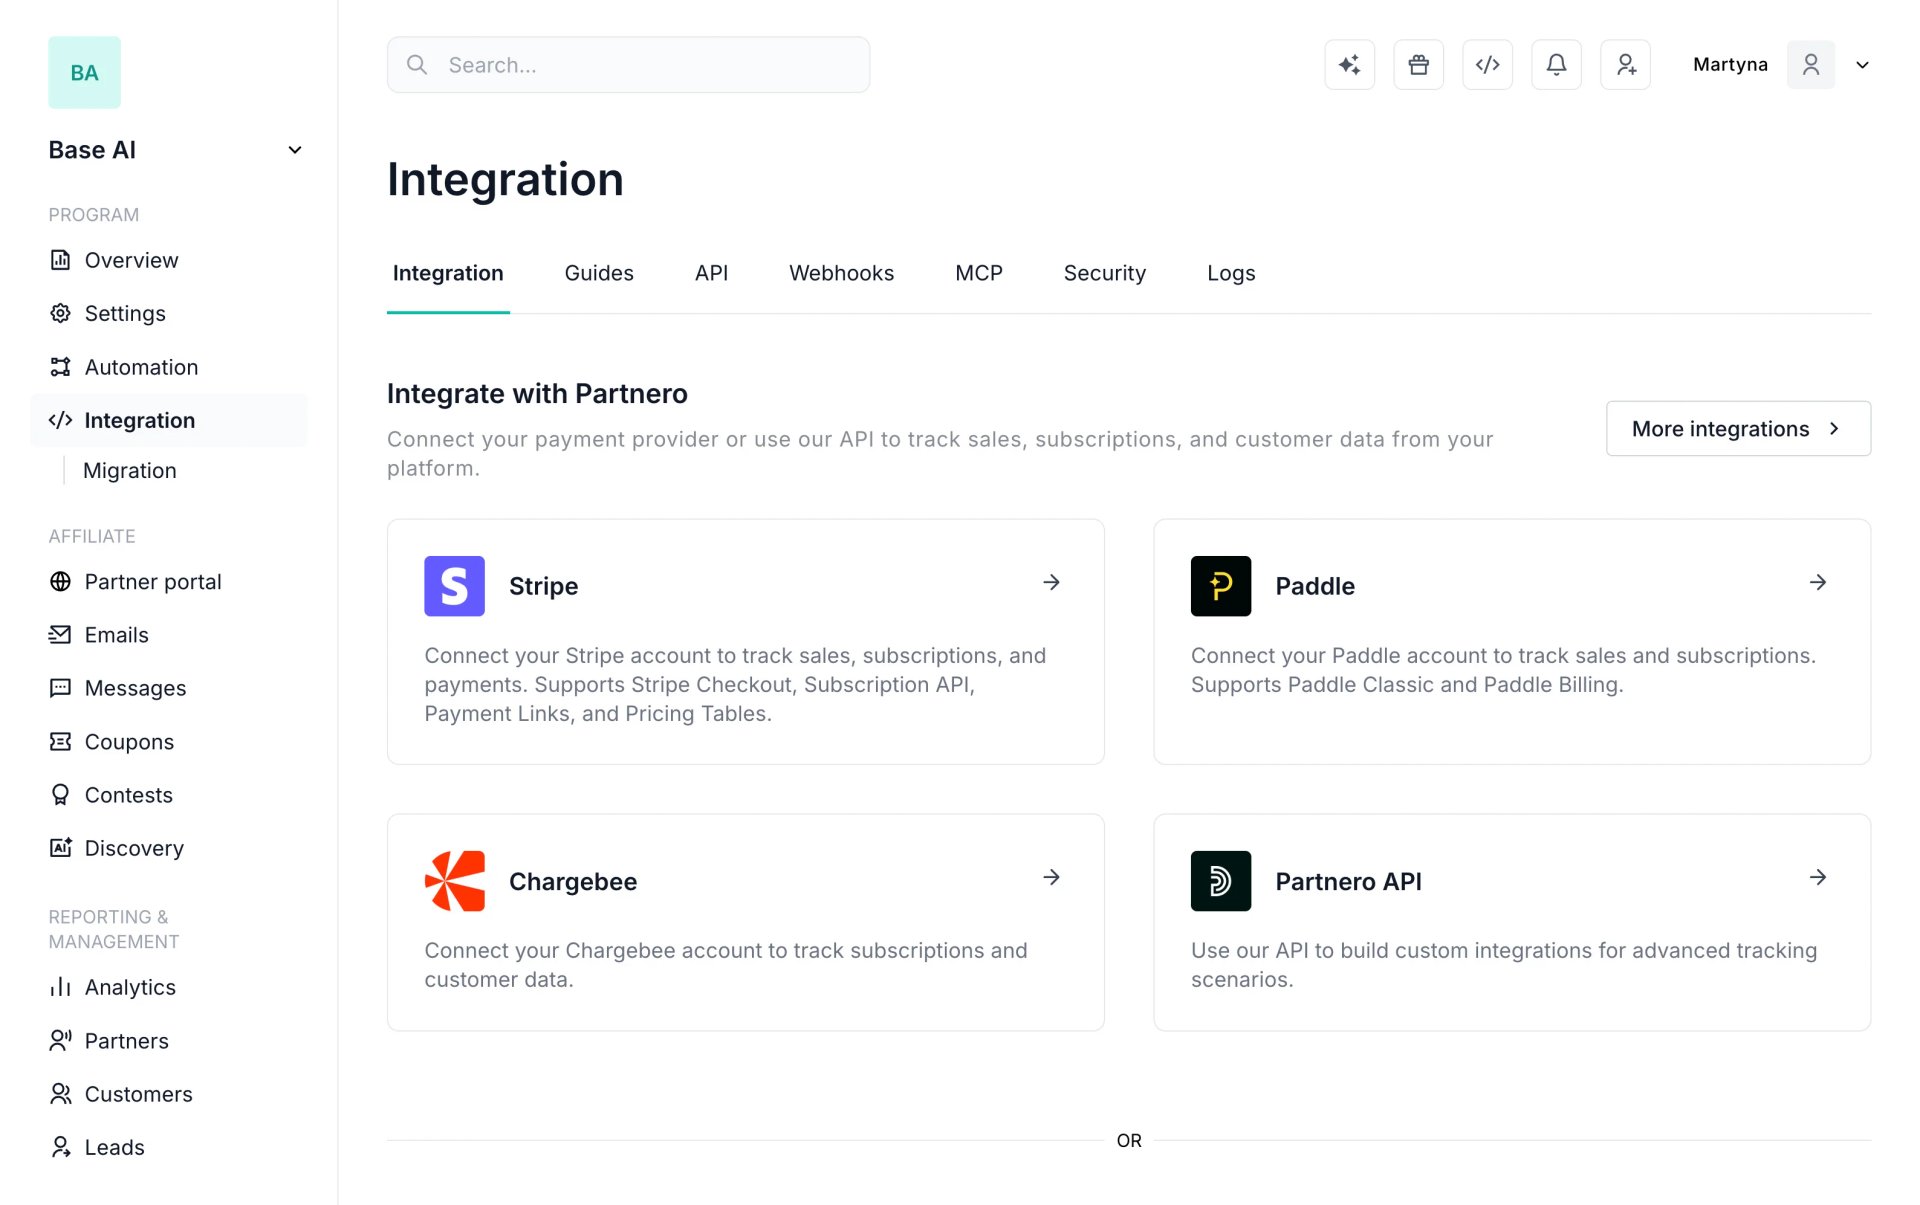
Task: Open the Paddle integration card title
Action: 1315,586
